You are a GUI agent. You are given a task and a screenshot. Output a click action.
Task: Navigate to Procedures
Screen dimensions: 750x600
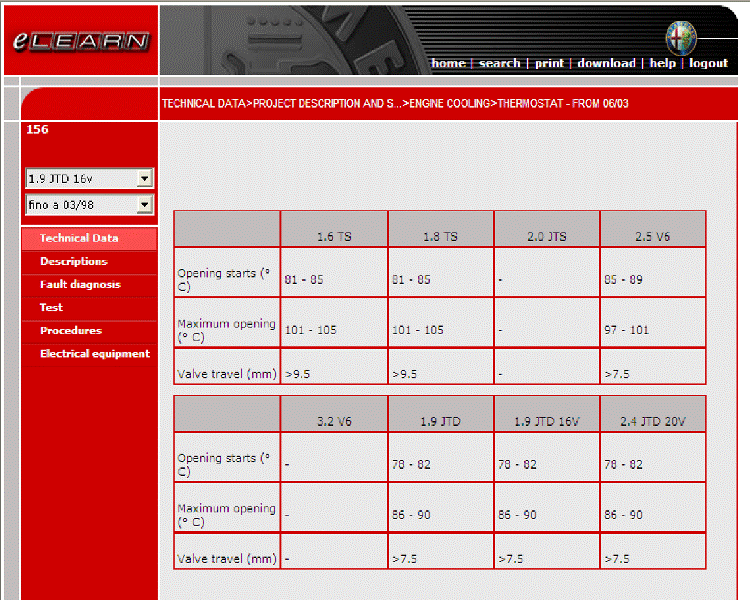click(x=71, y=330)
